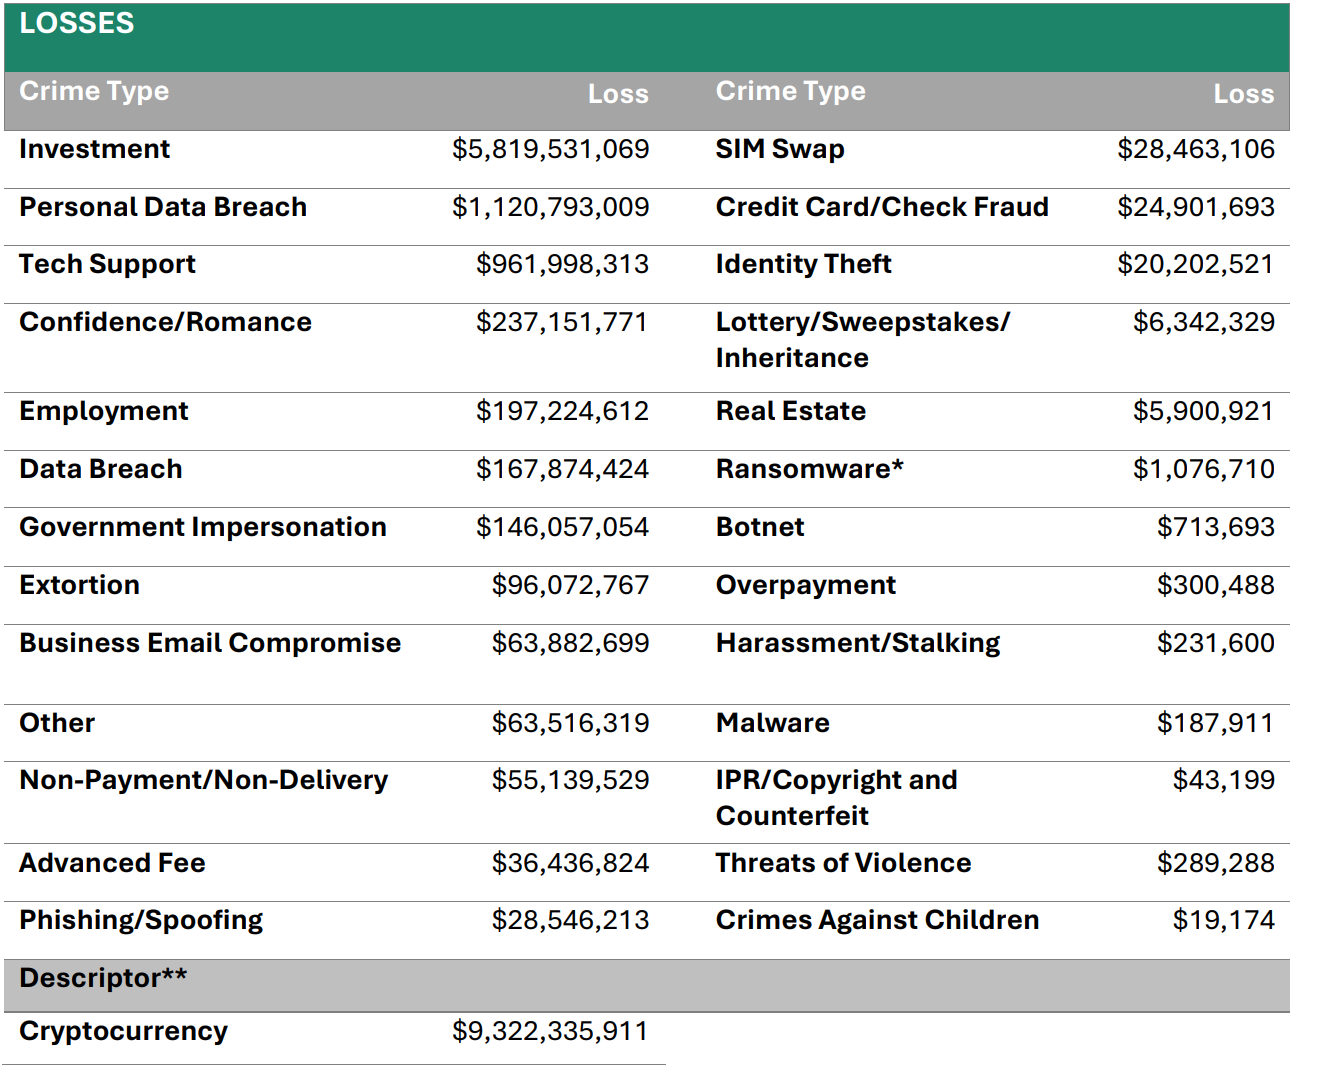Click the $43,199 loss value
Image resolution: width=1320 pixels, height=1088 pixels.
(x=1224, y=780)
